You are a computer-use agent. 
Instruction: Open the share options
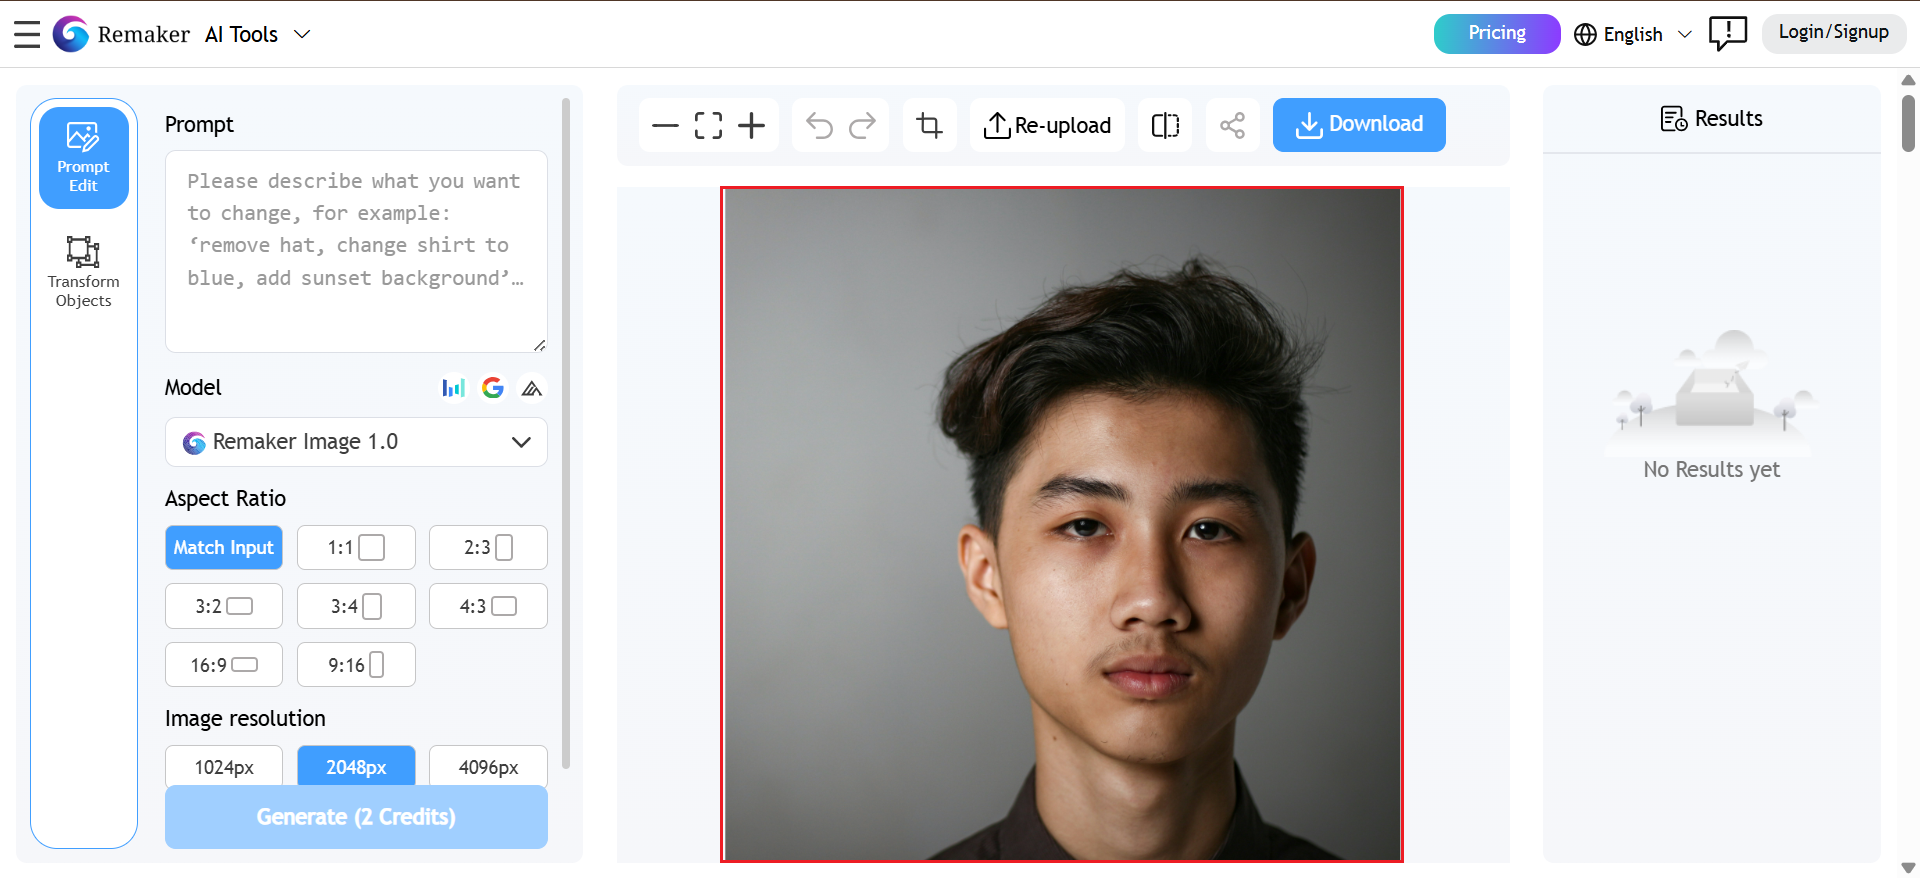(1232, 125)
